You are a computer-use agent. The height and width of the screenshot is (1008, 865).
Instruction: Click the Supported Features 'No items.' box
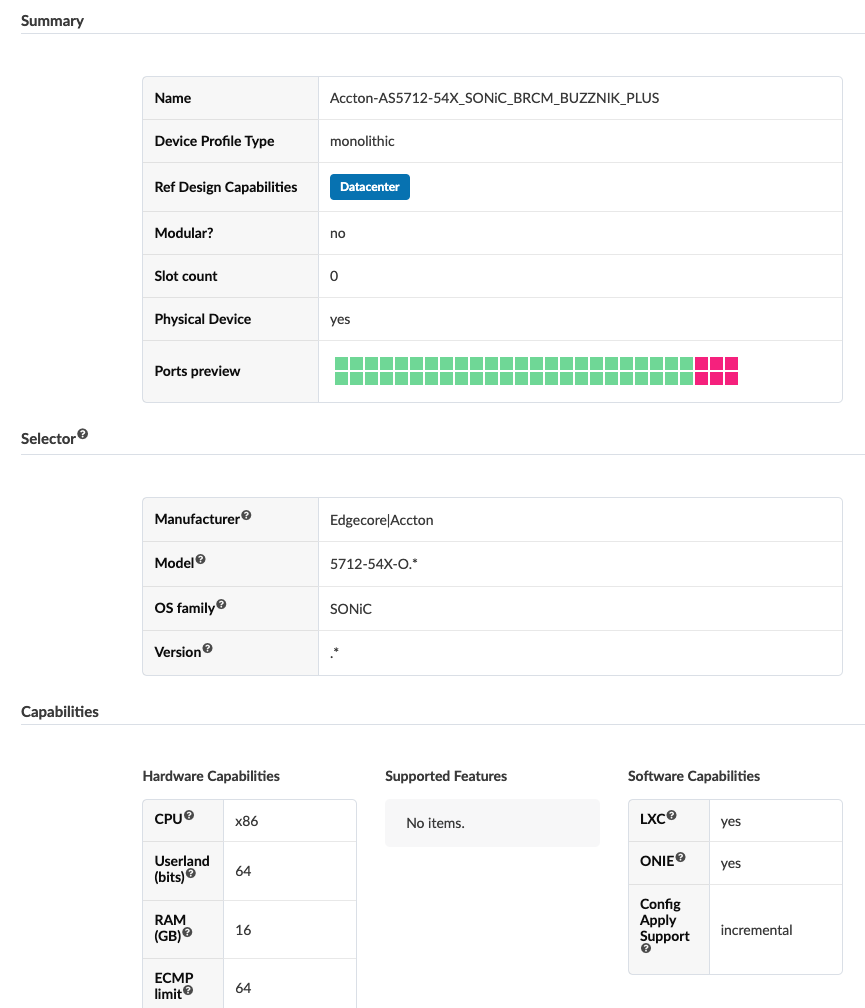pos(492,823)
